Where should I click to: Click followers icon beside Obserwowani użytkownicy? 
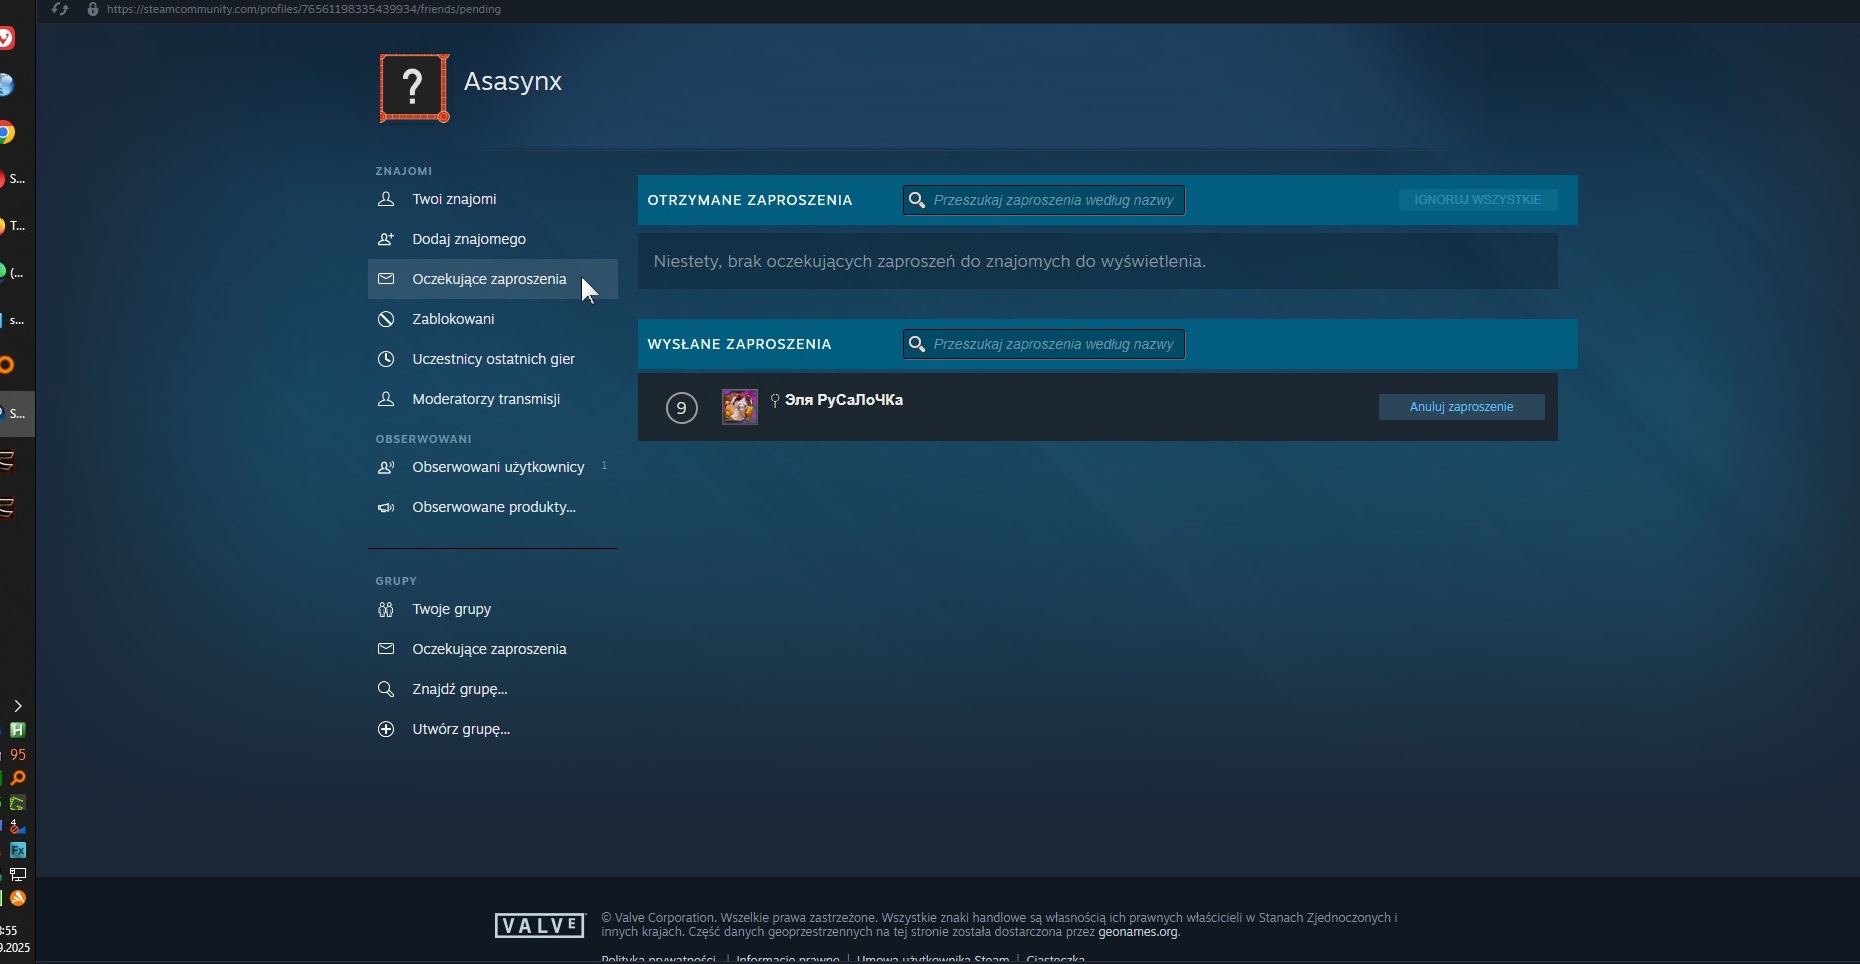pos(386,467)
